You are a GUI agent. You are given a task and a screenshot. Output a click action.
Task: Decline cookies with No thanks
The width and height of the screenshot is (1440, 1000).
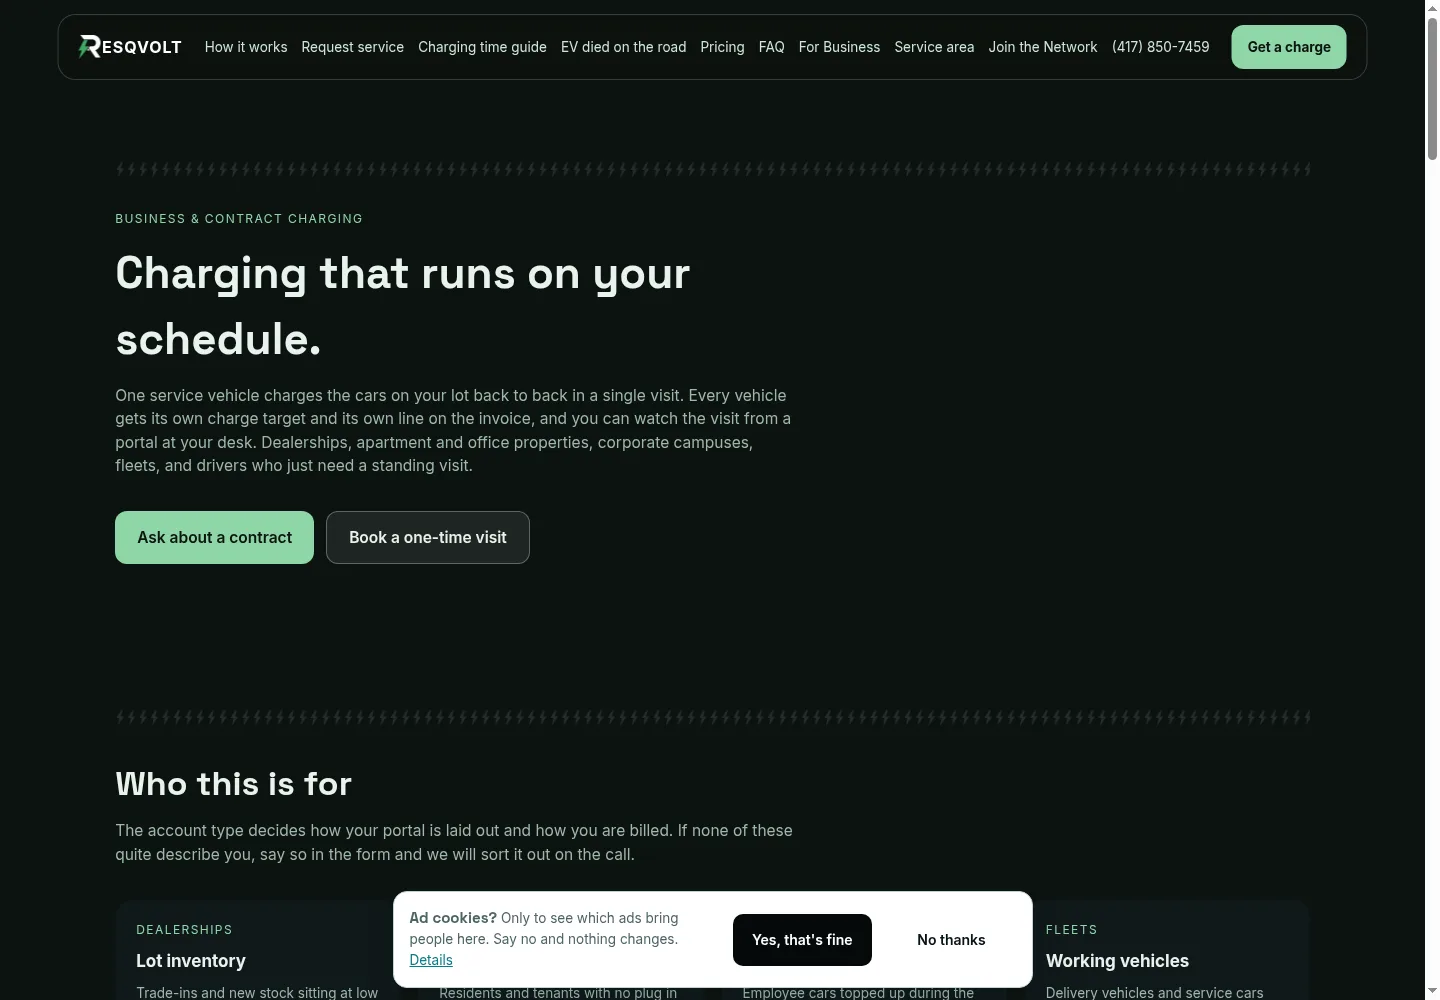(x=951, y=940)
